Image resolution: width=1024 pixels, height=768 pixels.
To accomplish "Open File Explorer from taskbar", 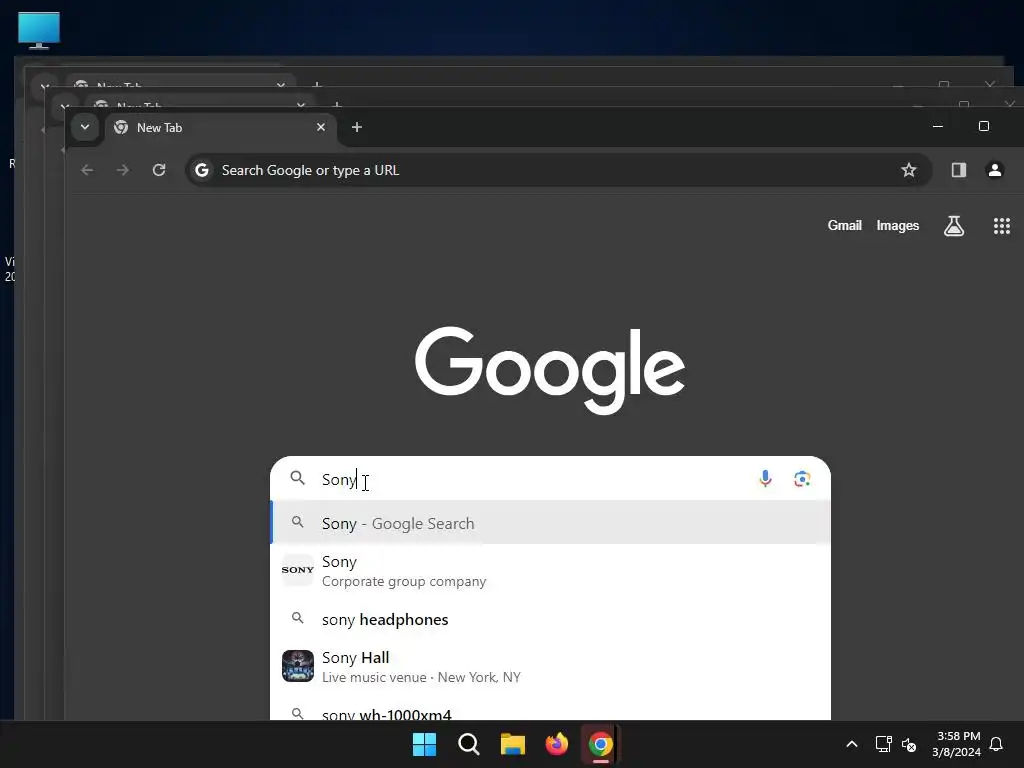I will point(513,744).
